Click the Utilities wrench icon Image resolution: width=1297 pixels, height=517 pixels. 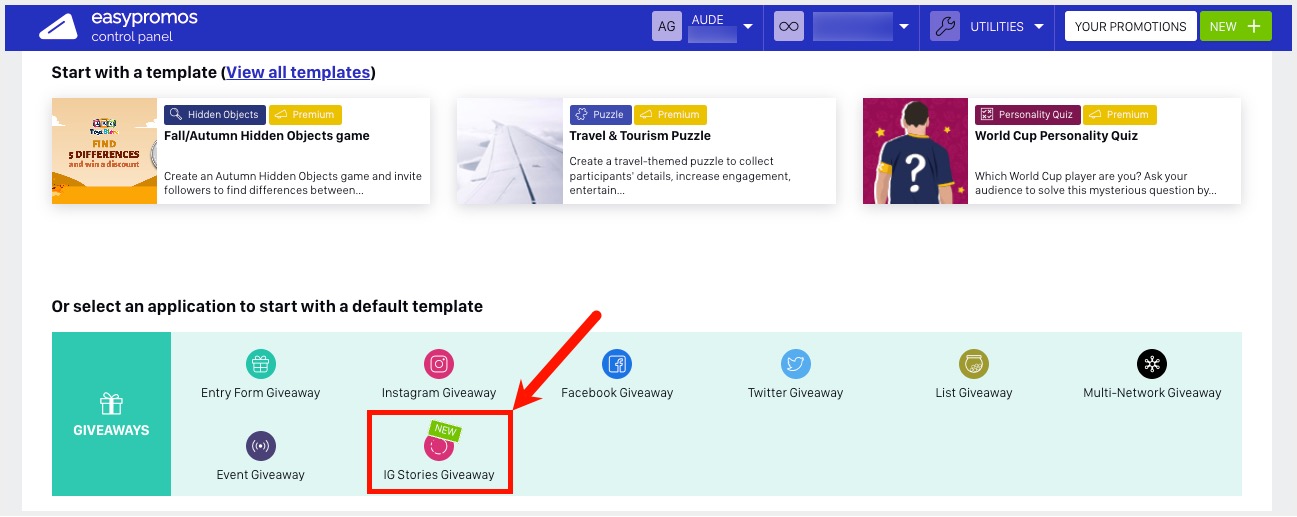(x=945, y=27)
